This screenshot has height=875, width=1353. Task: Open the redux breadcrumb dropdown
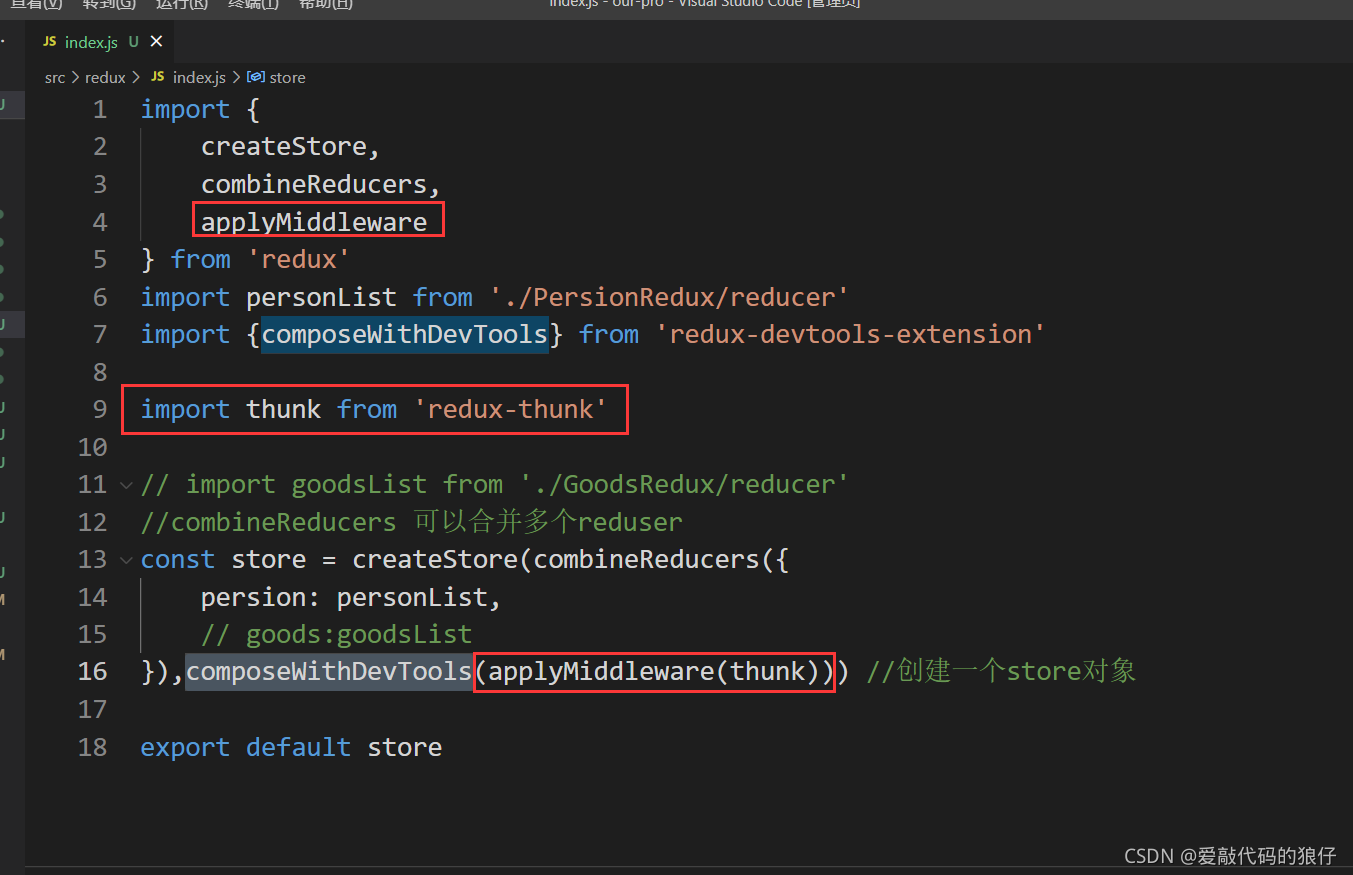pos(105,77)
